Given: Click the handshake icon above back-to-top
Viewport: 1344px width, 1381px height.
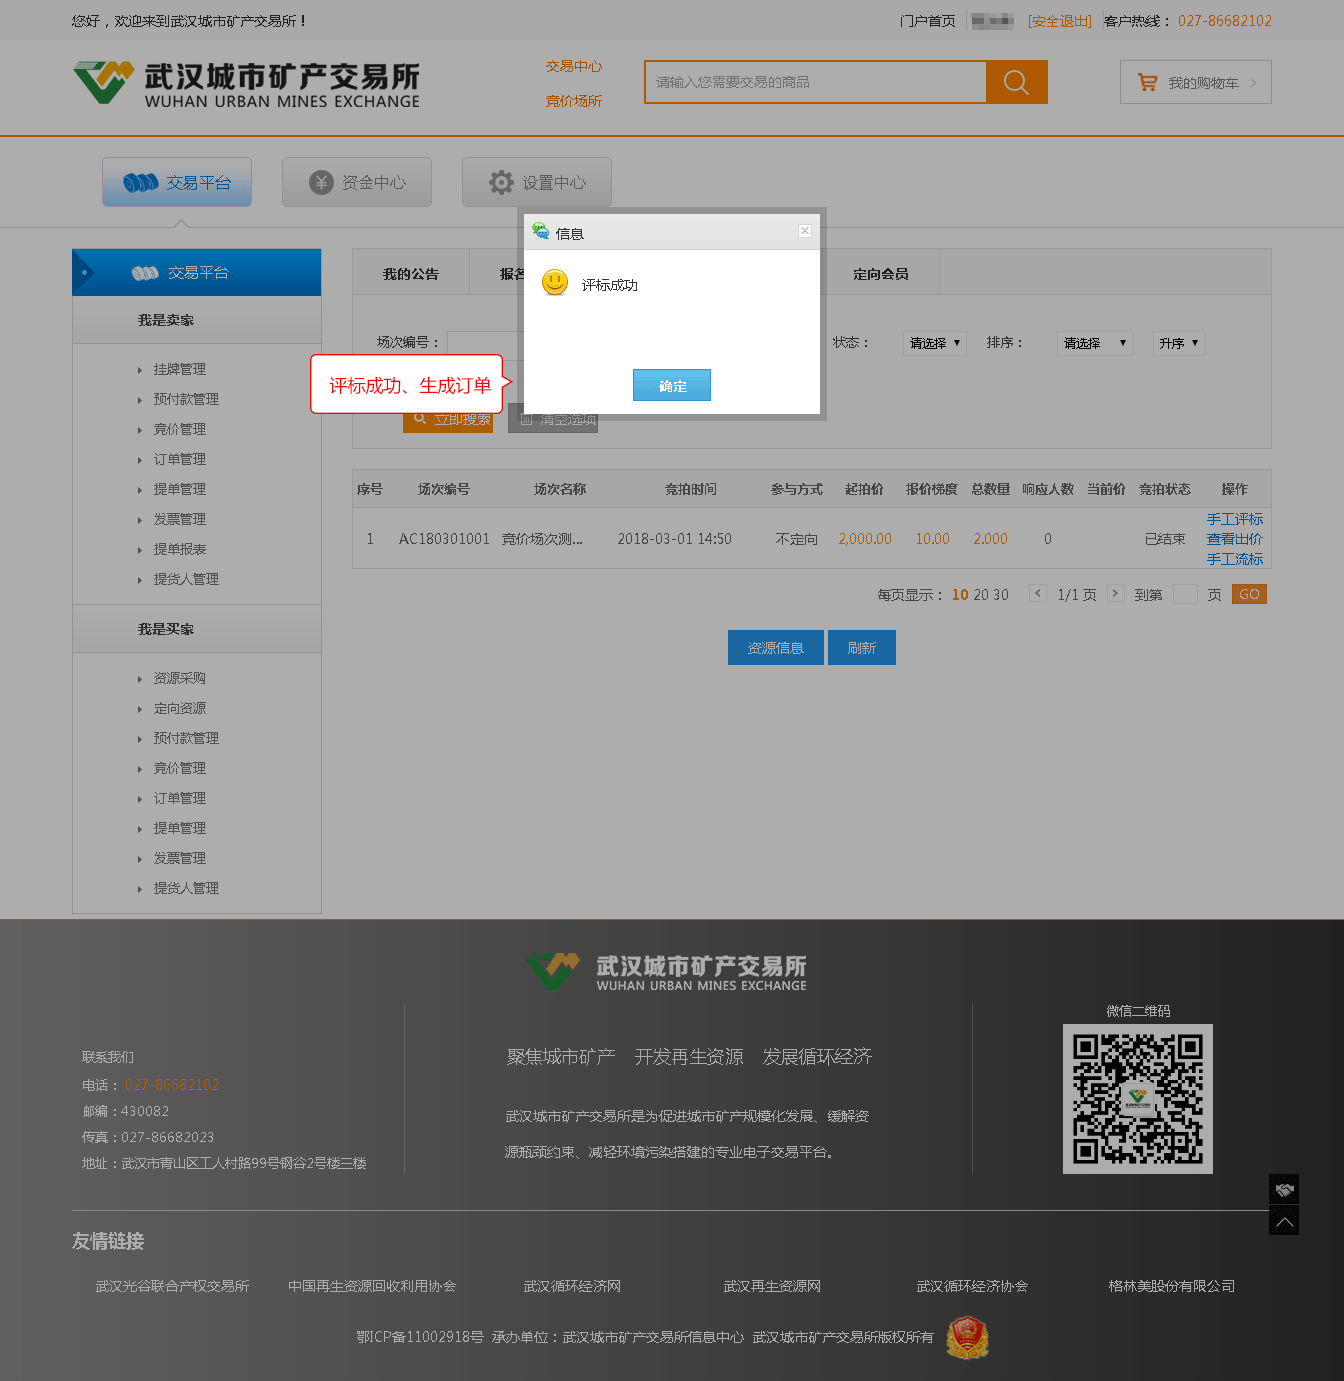Looking at the screenshot, I should [x=1284, y=1189].
